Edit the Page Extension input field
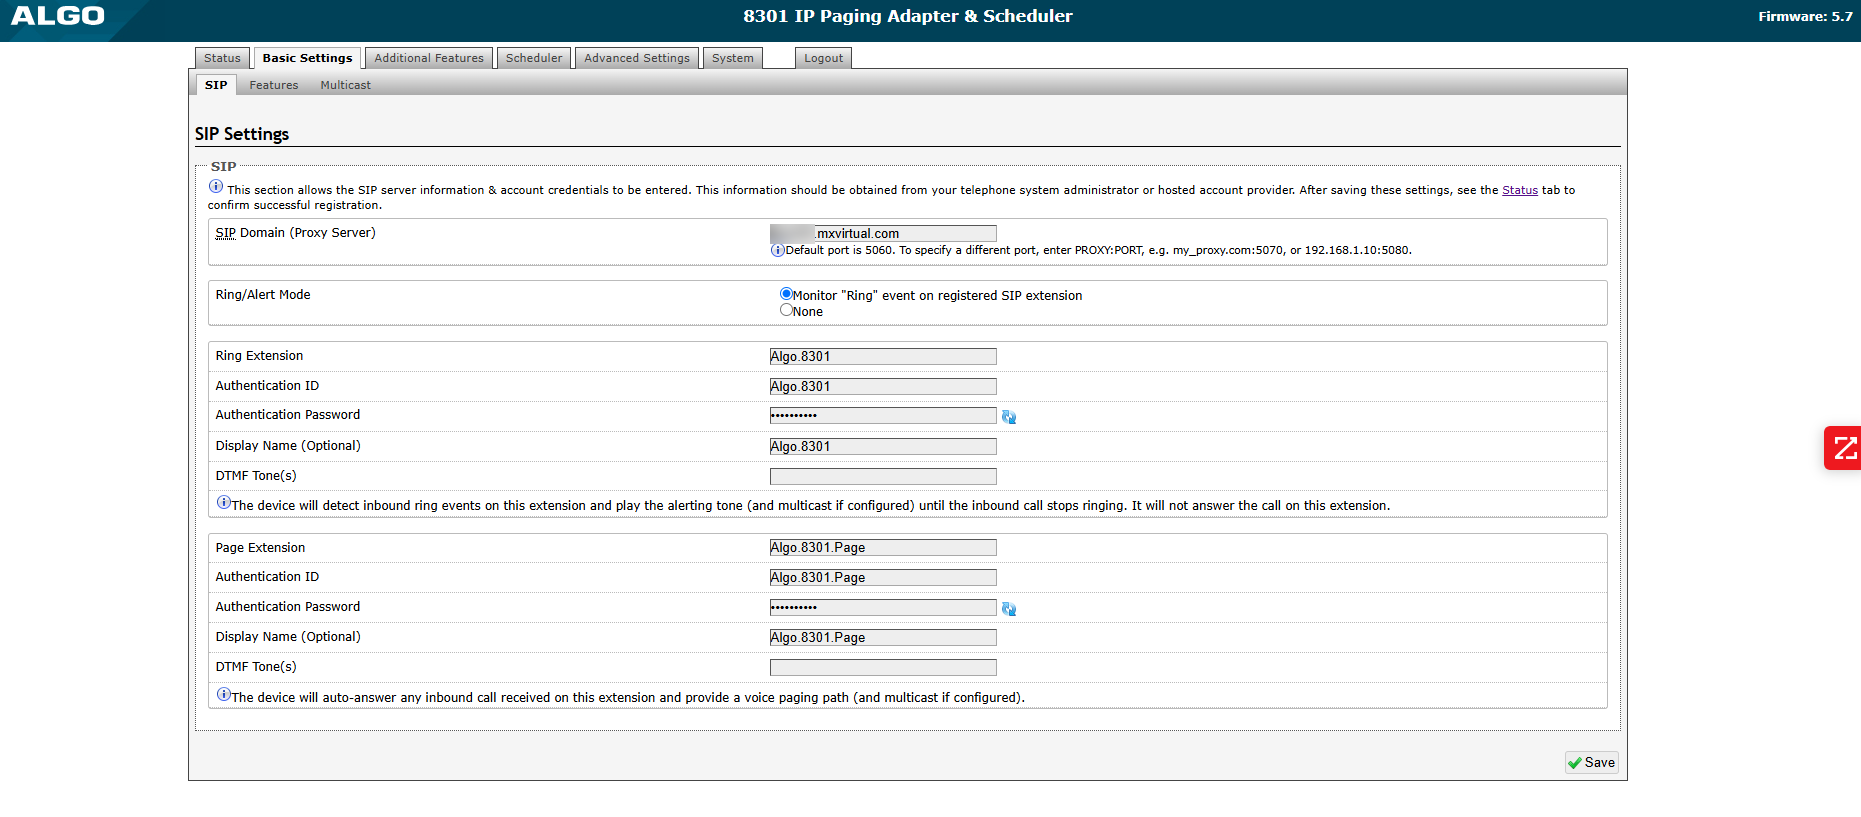This screenshot has width=1861, height=817. pos(883,547)
